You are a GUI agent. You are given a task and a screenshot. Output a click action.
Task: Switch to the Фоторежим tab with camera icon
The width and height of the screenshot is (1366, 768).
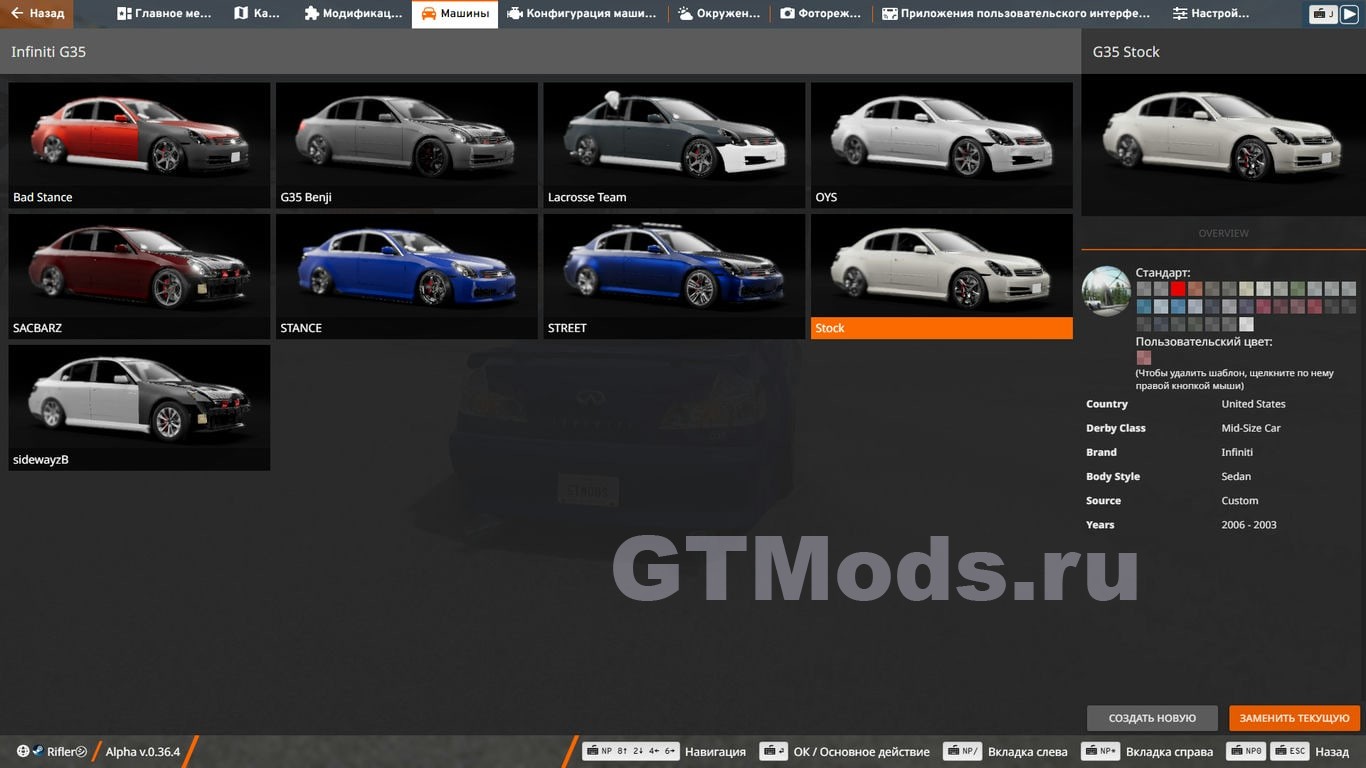[821, 14]
